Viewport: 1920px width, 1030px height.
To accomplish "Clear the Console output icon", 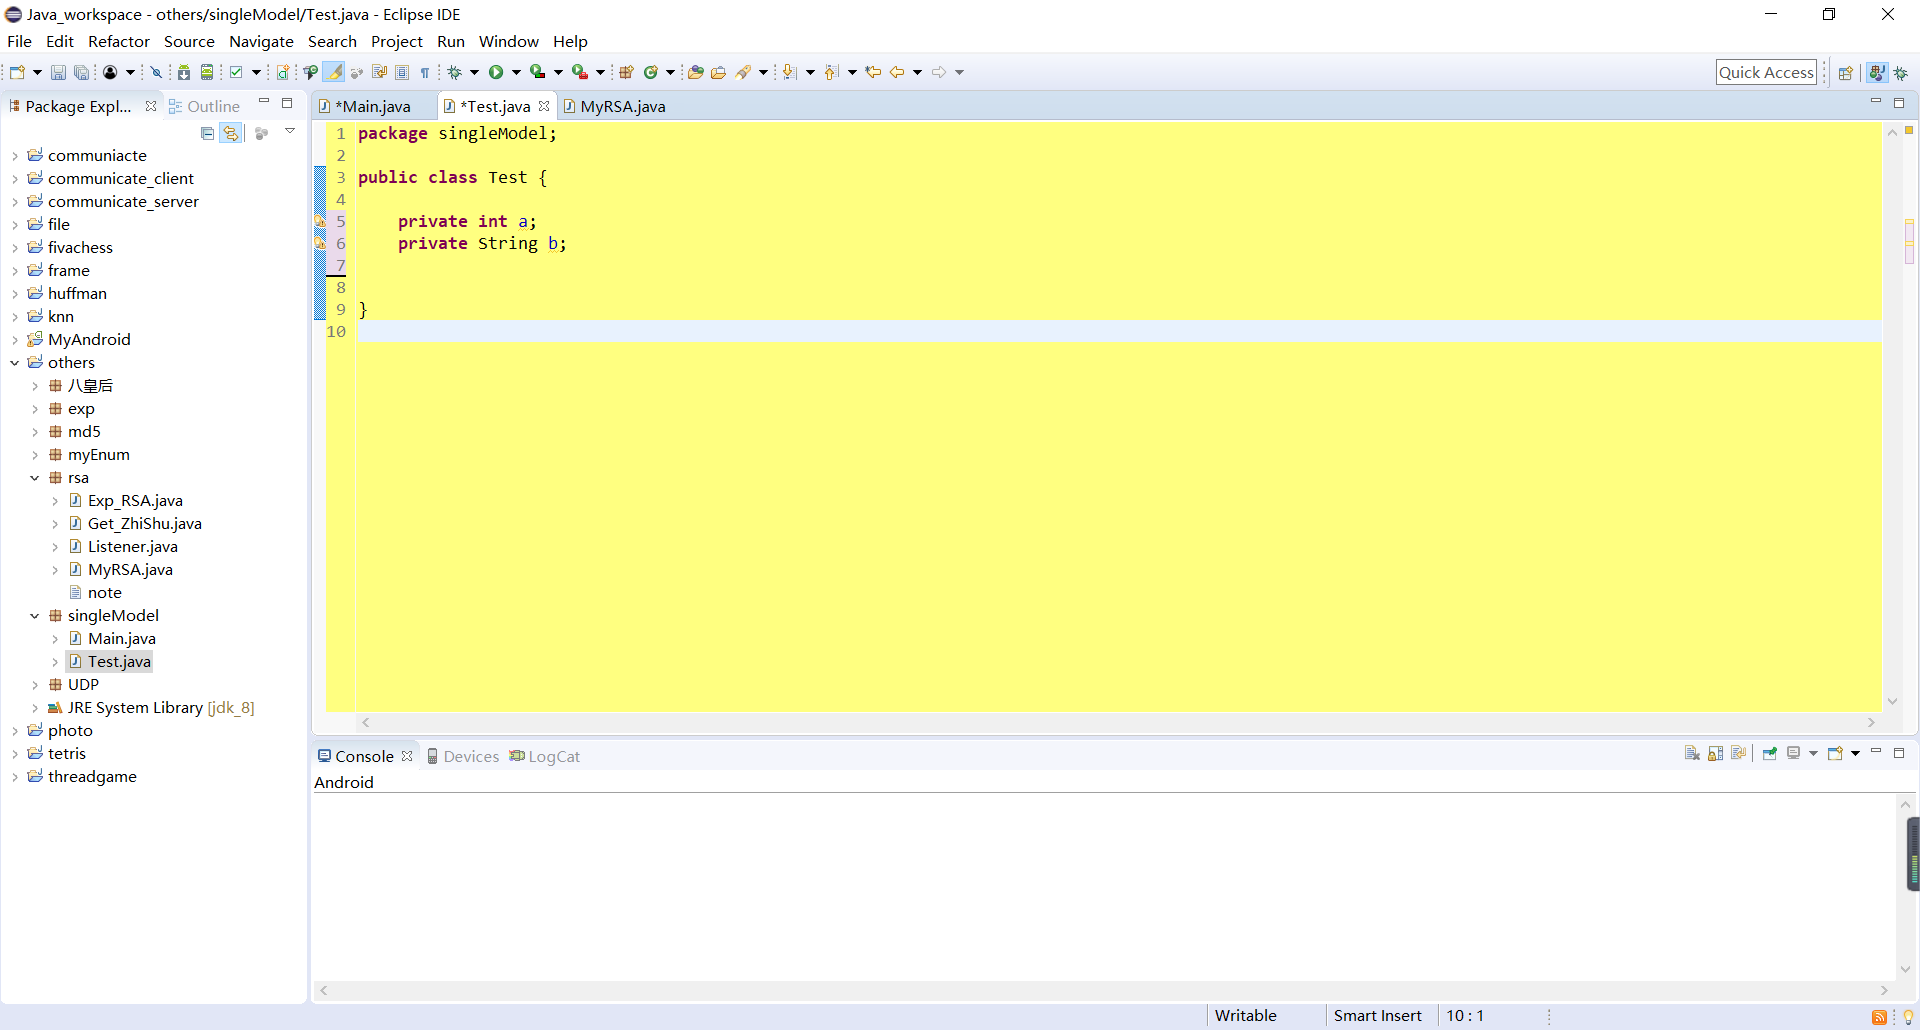I will [x=1692, y=753].
